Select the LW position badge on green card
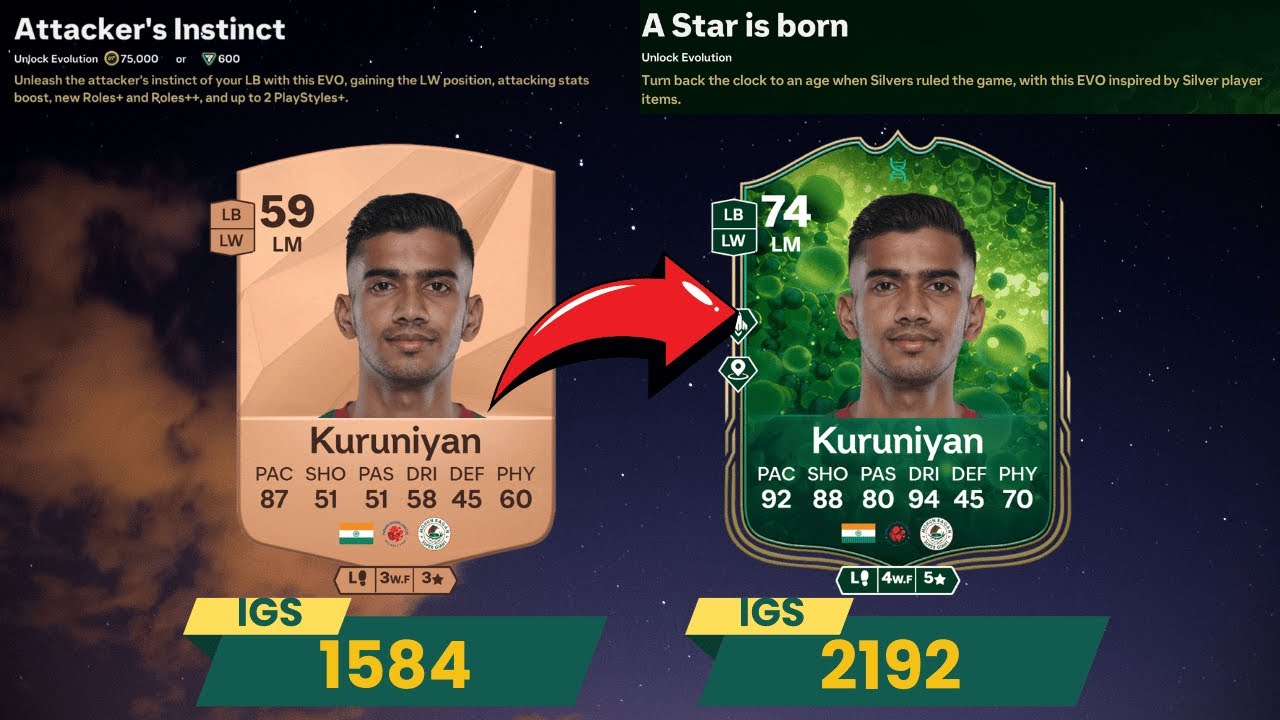The width and height of the screenshot is (1280, 720). pyautogui.click(x=733, y=241)
